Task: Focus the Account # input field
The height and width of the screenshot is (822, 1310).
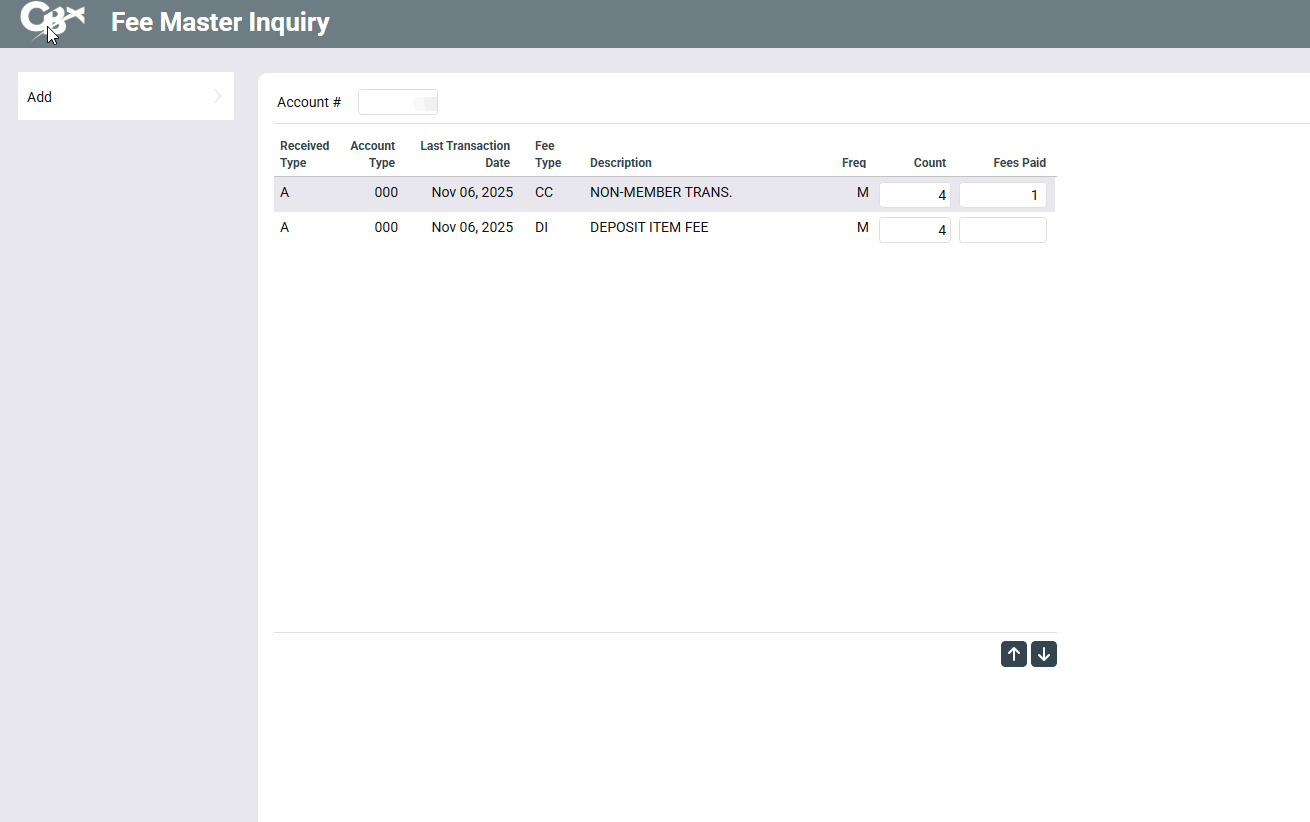Action: [x=397, y=102]
